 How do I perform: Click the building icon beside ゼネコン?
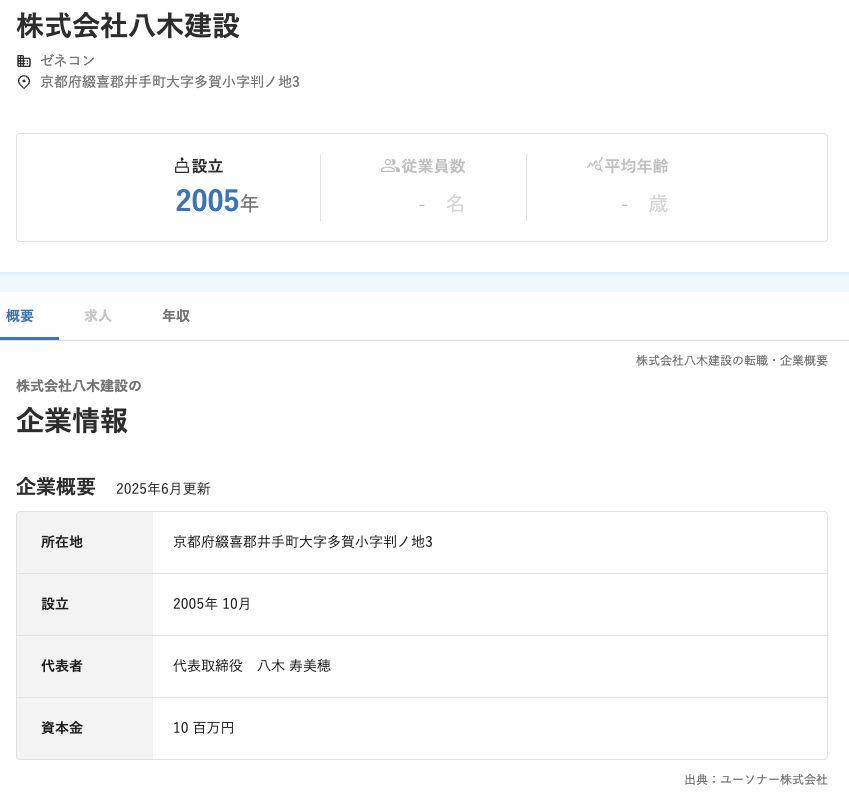(24, 61)
